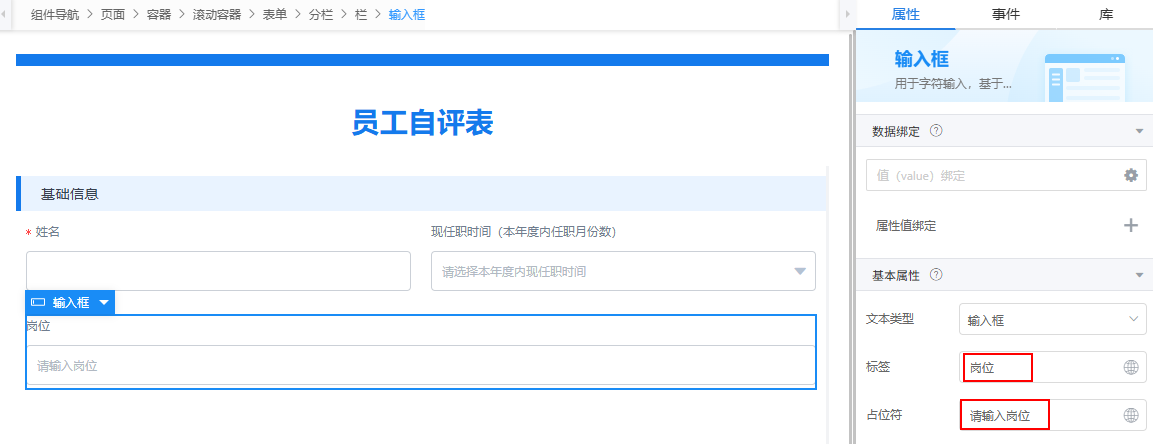The image size is (1153, 444).
Task: Edit the 标签 field containing 岗位
Action: pos(1052,368)
